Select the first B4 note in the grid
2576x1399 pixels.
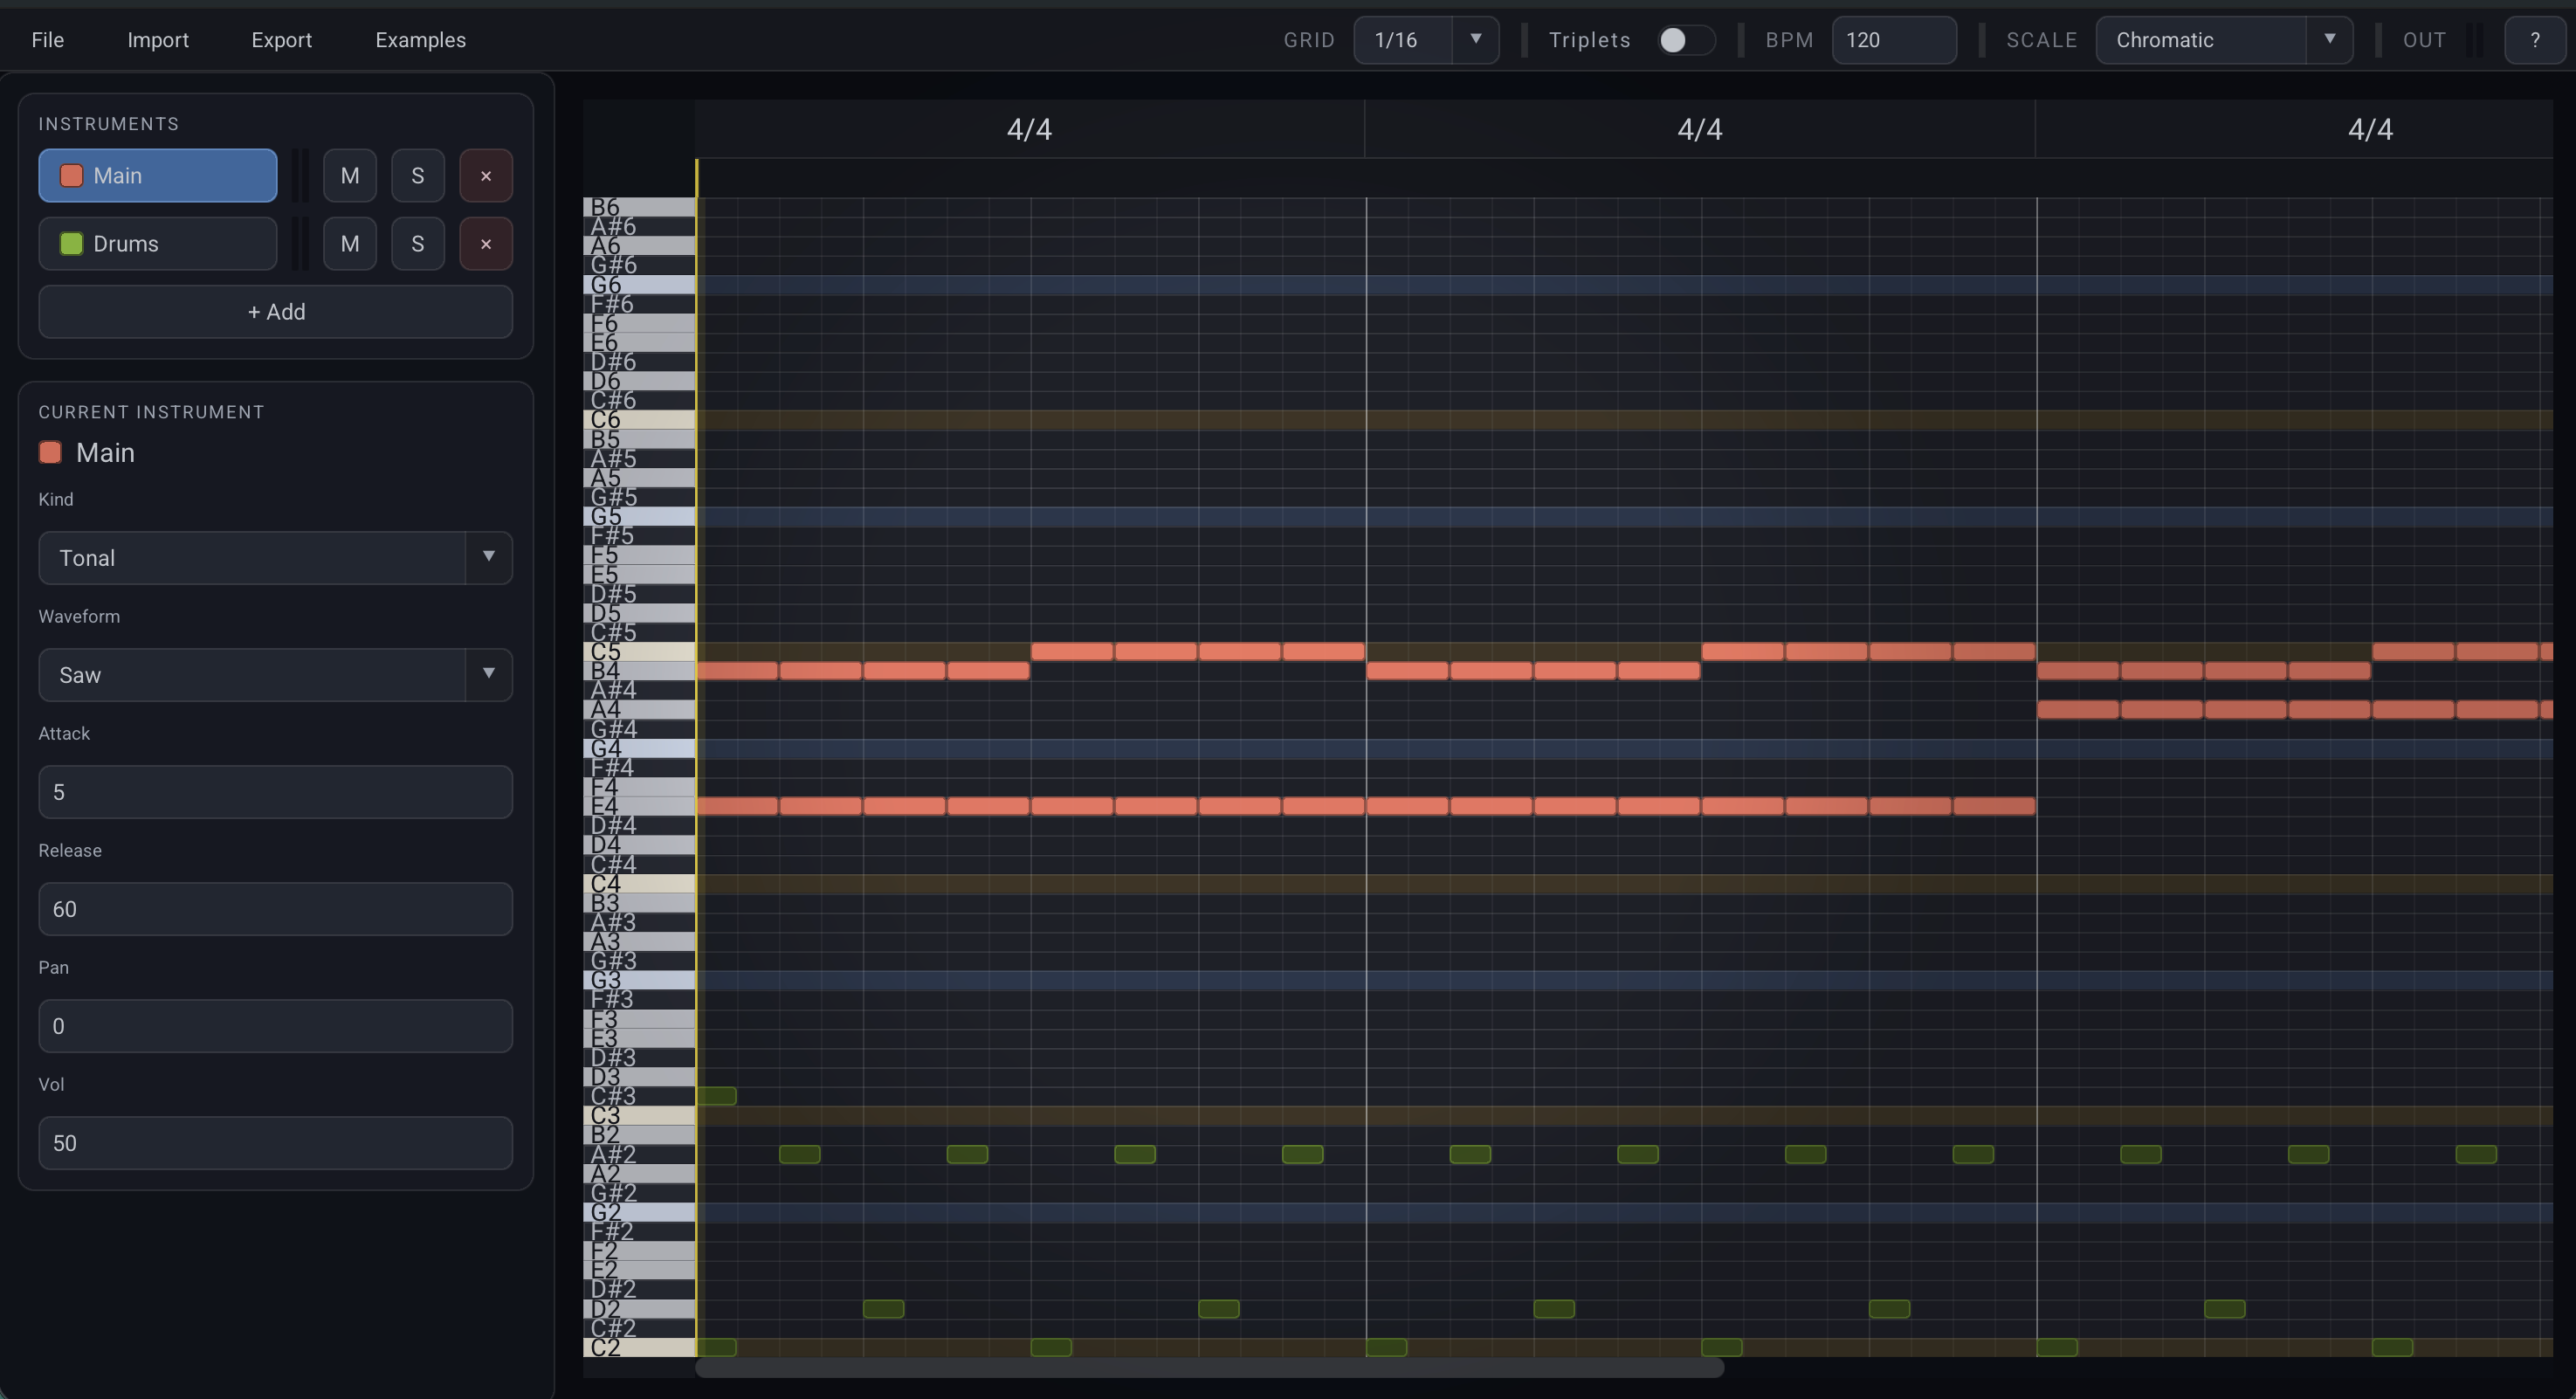[737, 671]
